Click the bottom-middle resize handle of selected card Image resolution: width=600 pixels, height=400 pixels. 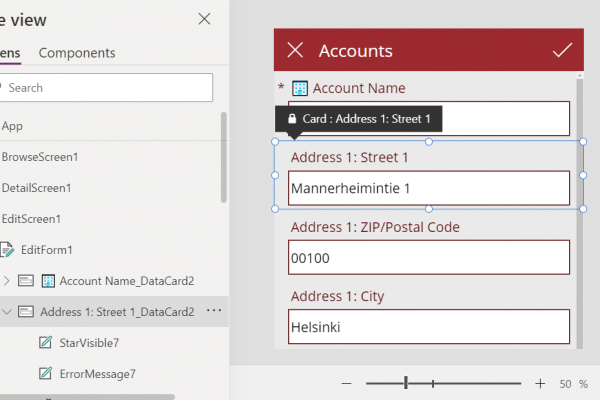pos(429,209)
